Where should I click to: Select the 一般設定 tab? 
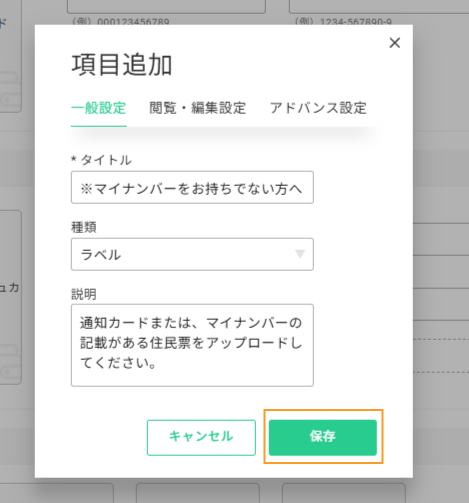click(x=99, y=108)
